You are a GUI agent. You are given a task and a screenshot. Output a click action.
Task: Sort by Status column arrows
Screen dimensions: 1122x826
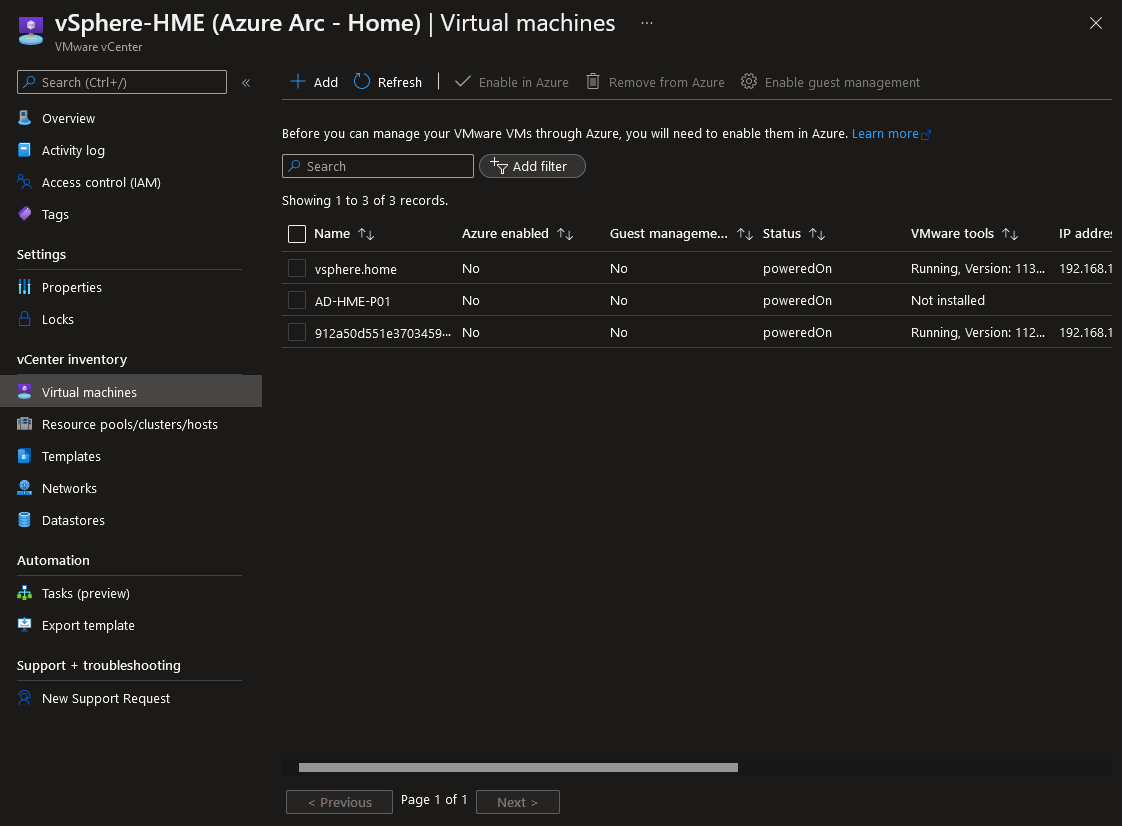(x=817, y=234)
